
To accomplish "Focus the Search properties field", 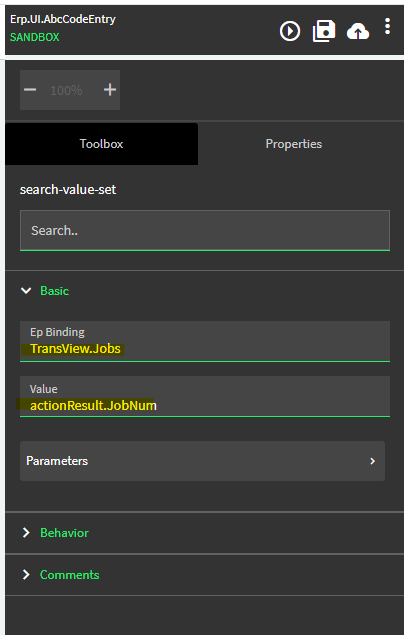I will [205, 230].
